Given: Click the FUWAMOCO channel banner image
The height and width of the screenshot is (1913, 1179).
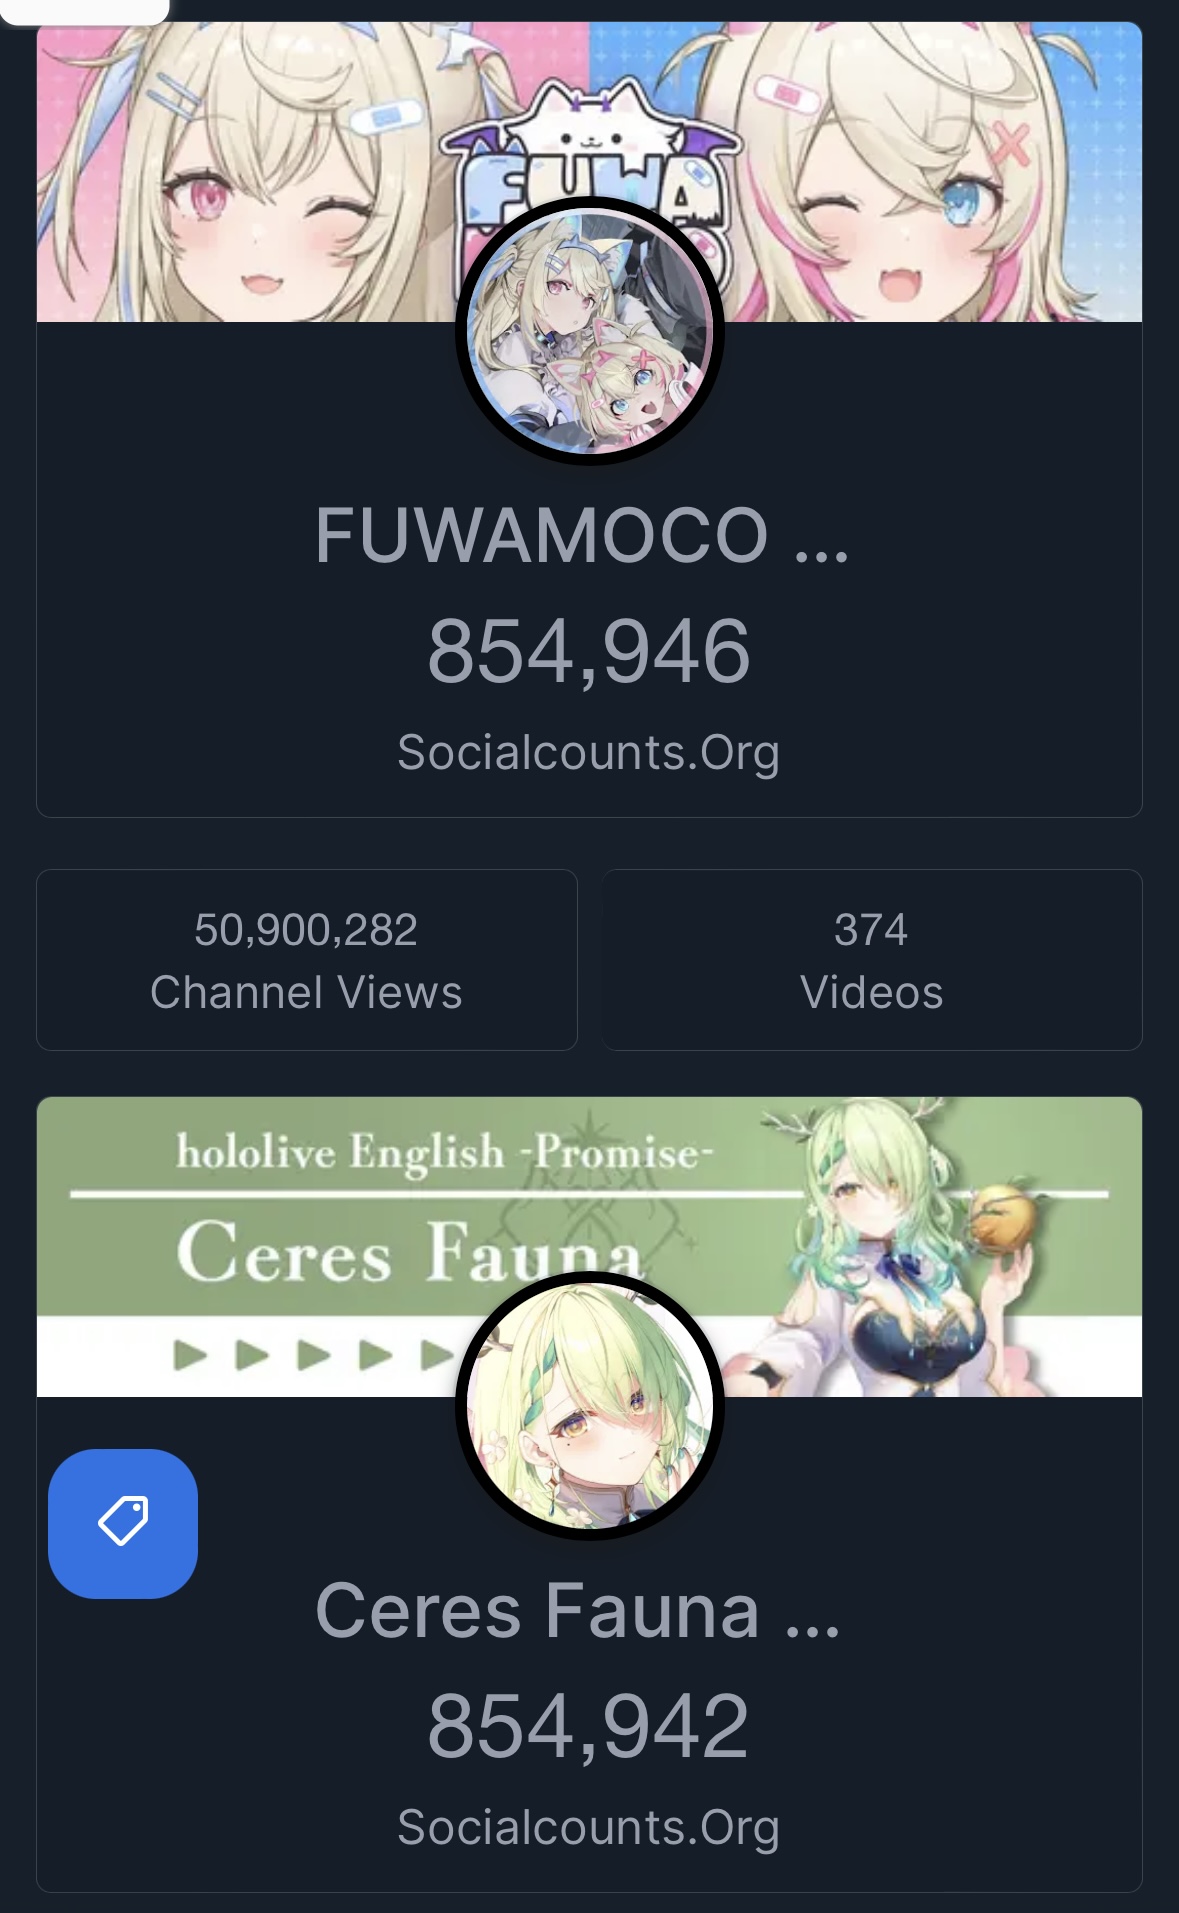Looking at the screenshot, I should point(590,172).
